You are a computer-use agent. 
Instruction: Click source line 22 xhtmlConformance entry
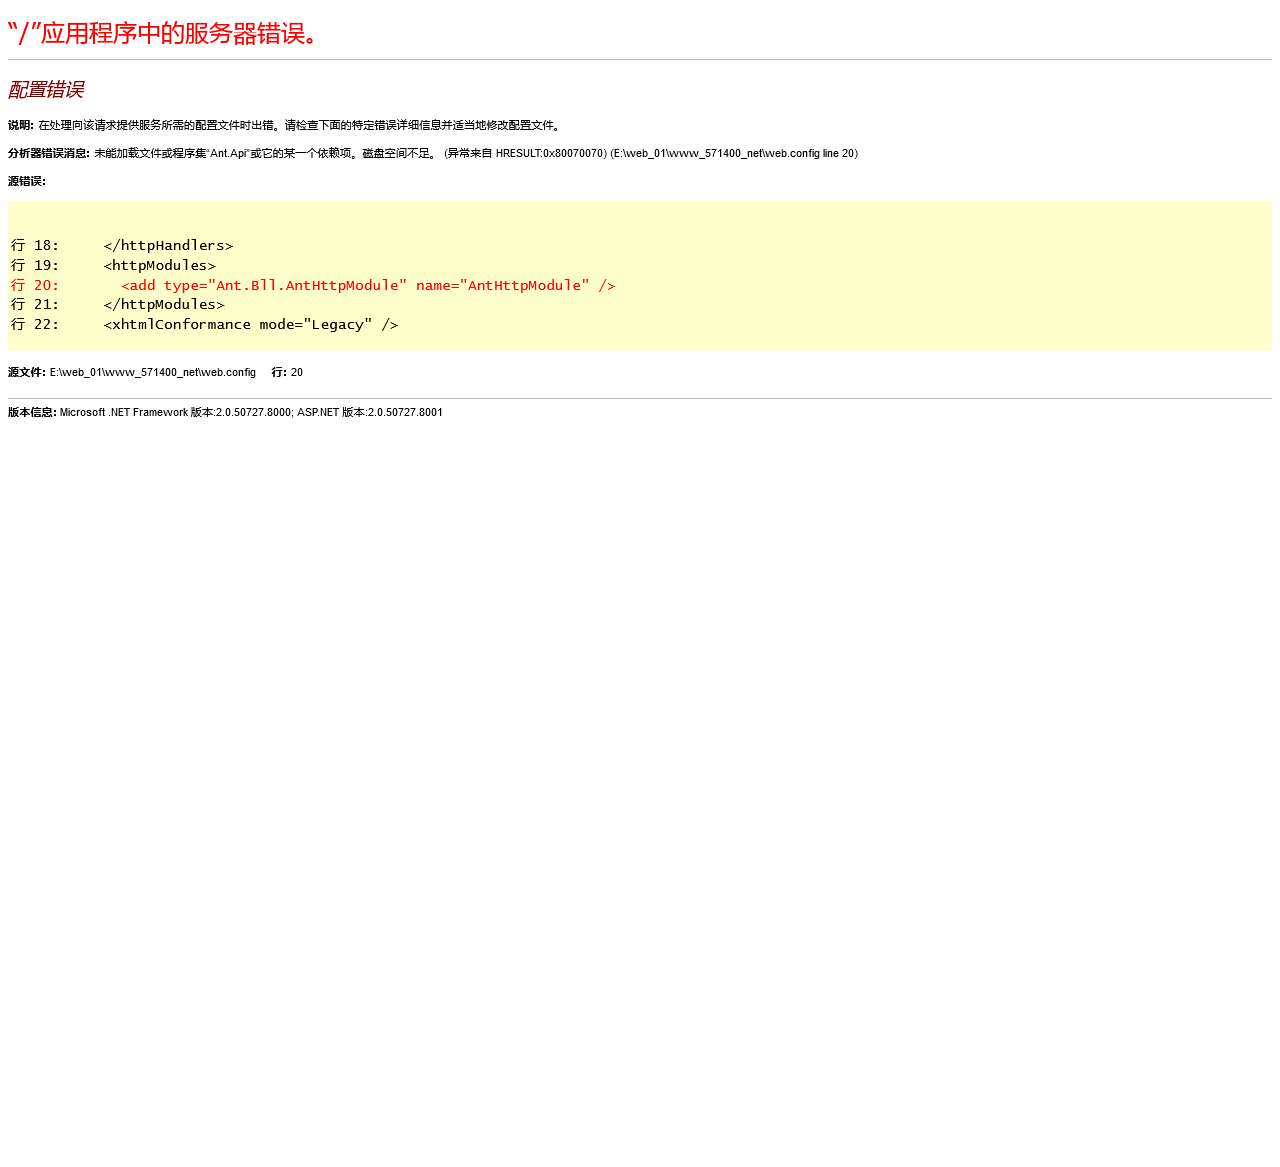point(205,324)
